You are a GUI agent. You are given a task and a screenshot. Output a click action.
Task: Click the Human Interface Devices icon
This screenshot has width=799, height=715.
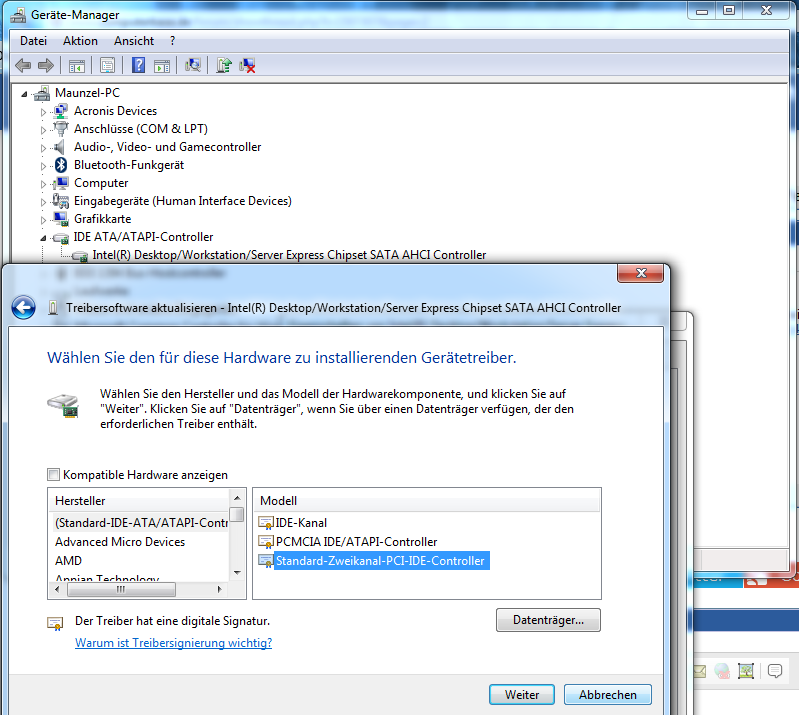(x=61, y=201)
